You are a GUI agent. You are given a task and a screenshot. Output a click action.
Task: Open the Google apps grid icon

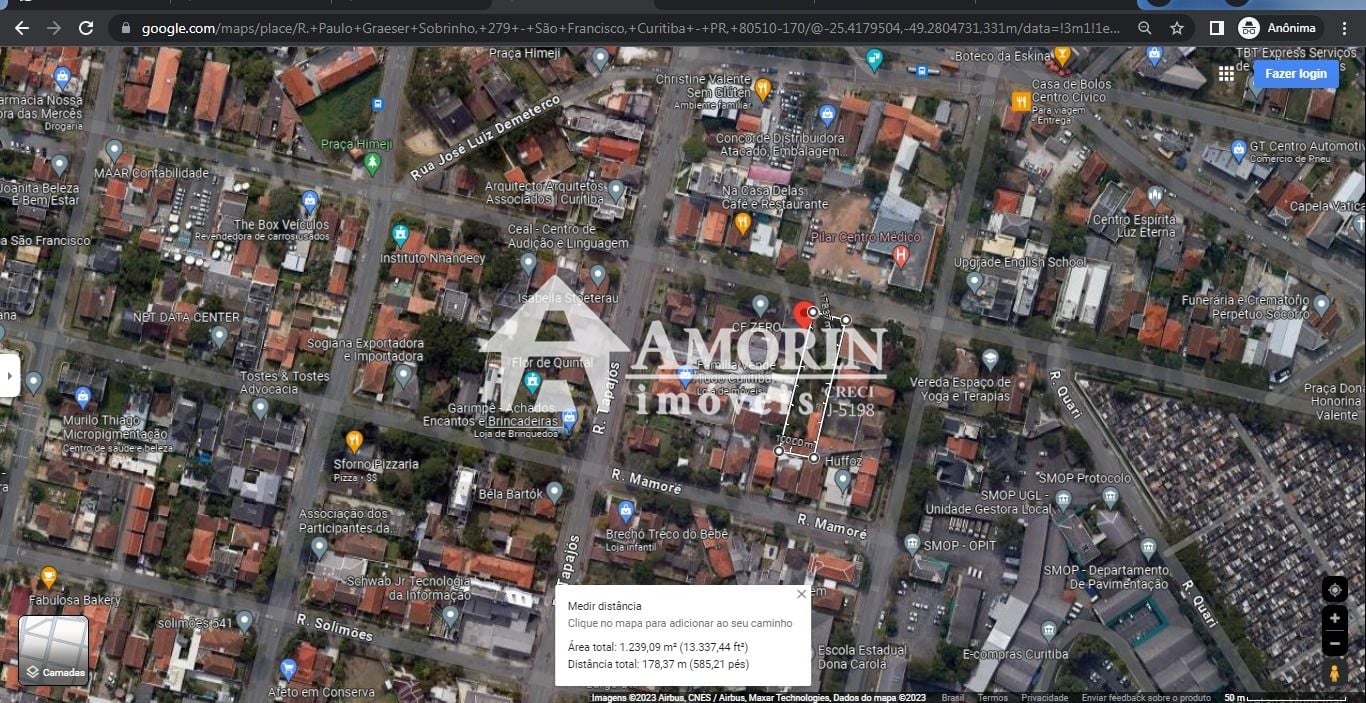pyautogui.click(x=1226, y=74)
